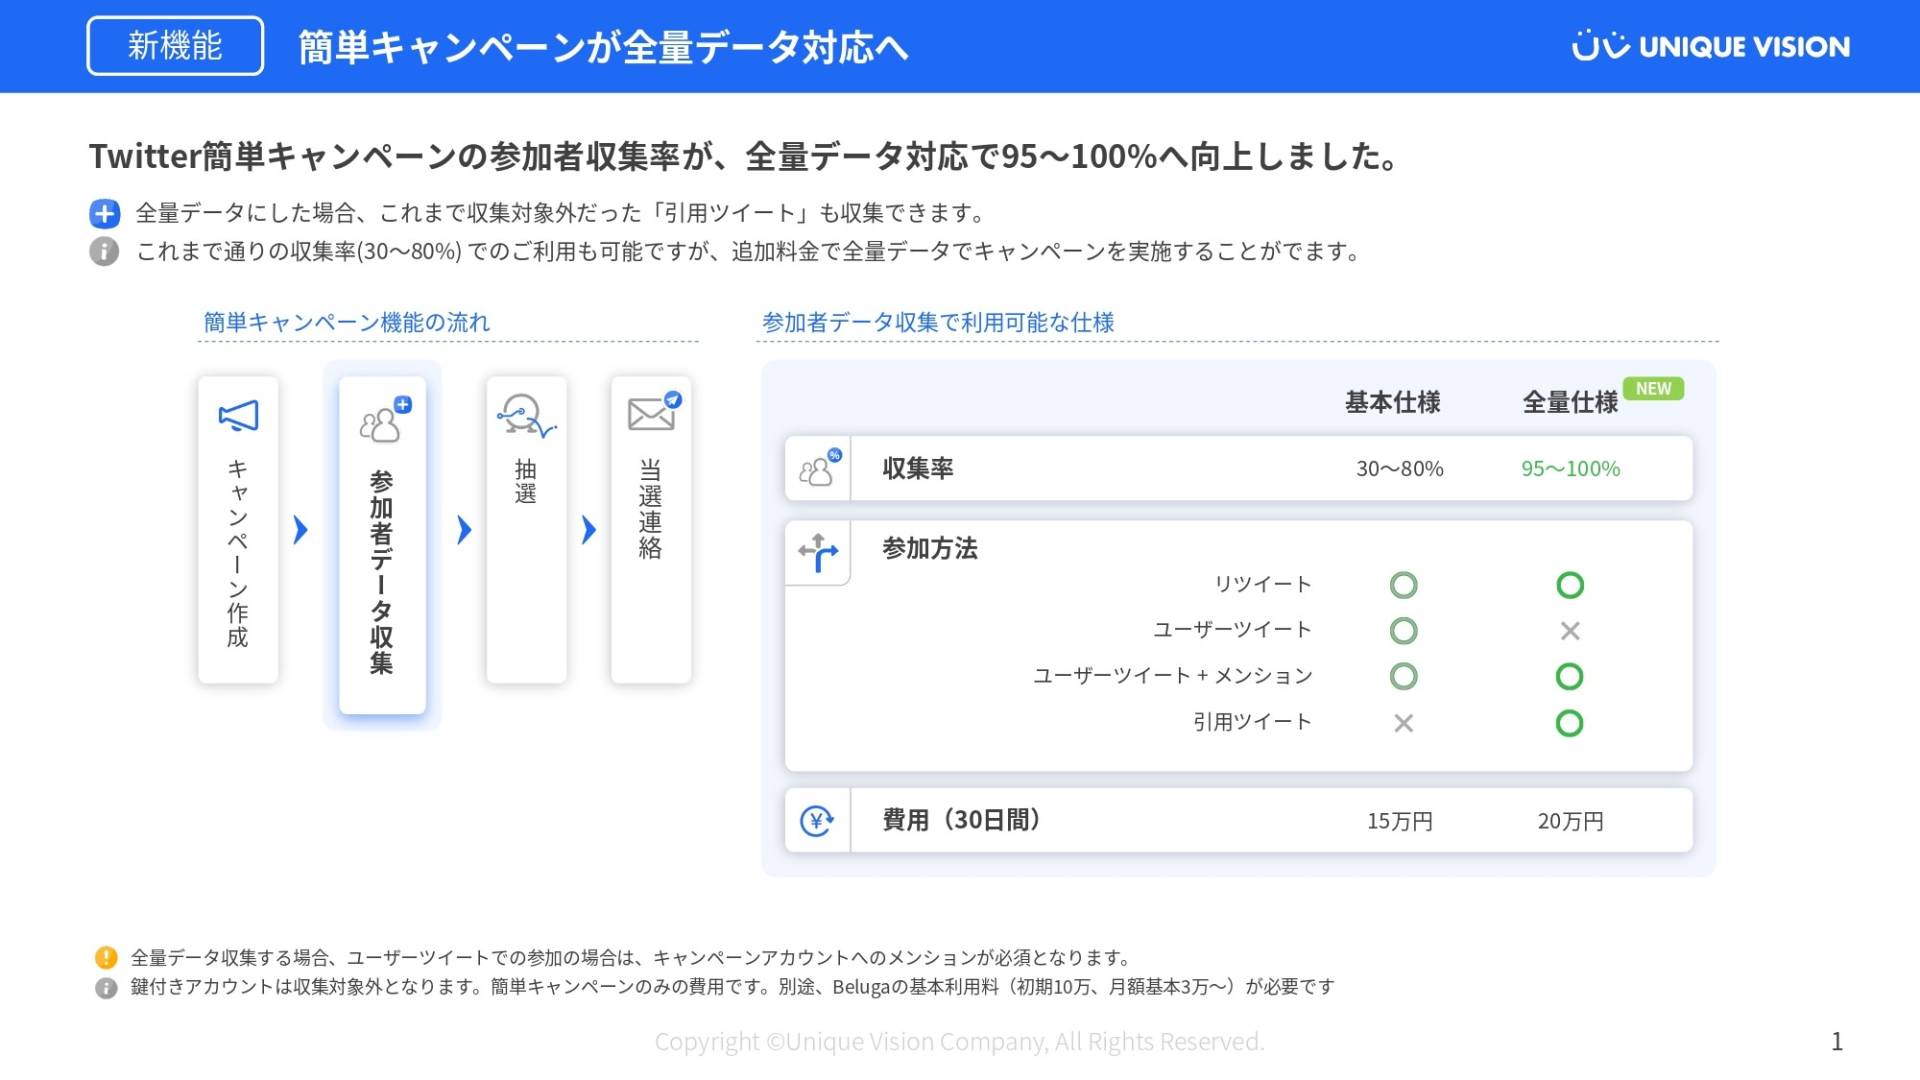Click 基本仕様 cross for 引用ツイート

point(1403,723)
